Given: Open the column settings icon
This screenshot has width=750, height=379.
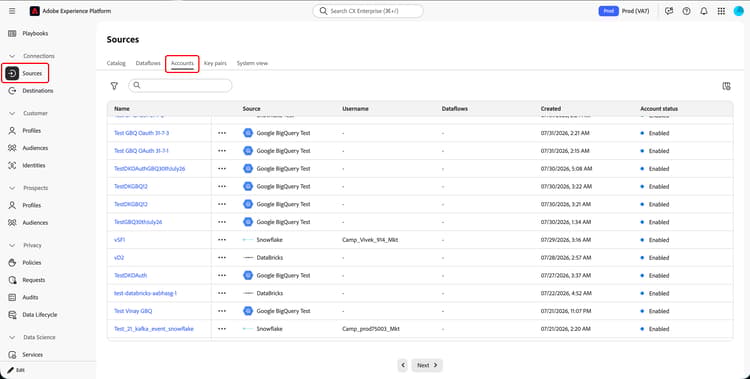Looking at the screenshot, I should point(726,86).
